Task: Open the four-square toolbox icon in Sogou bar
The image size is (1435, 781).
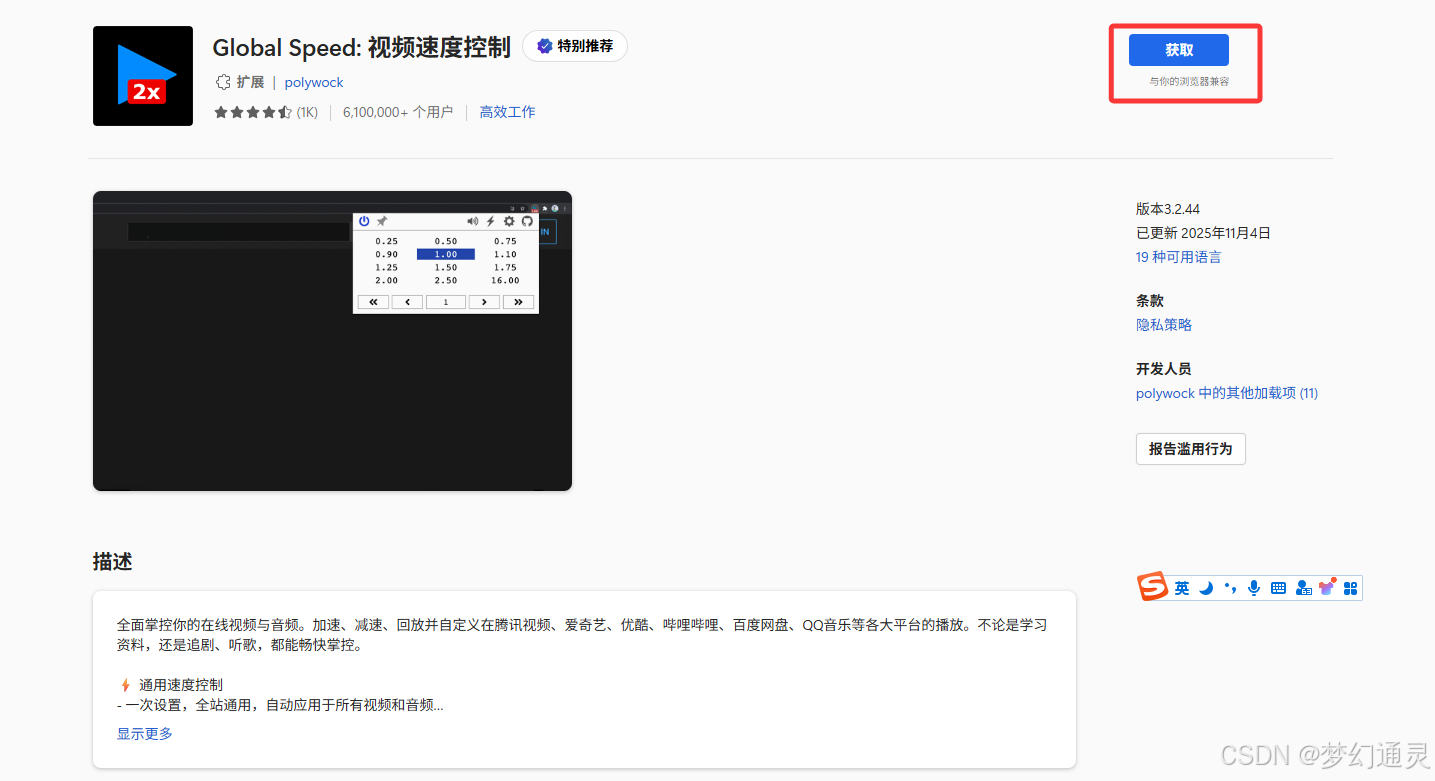Action: [x=1350, y=588]
